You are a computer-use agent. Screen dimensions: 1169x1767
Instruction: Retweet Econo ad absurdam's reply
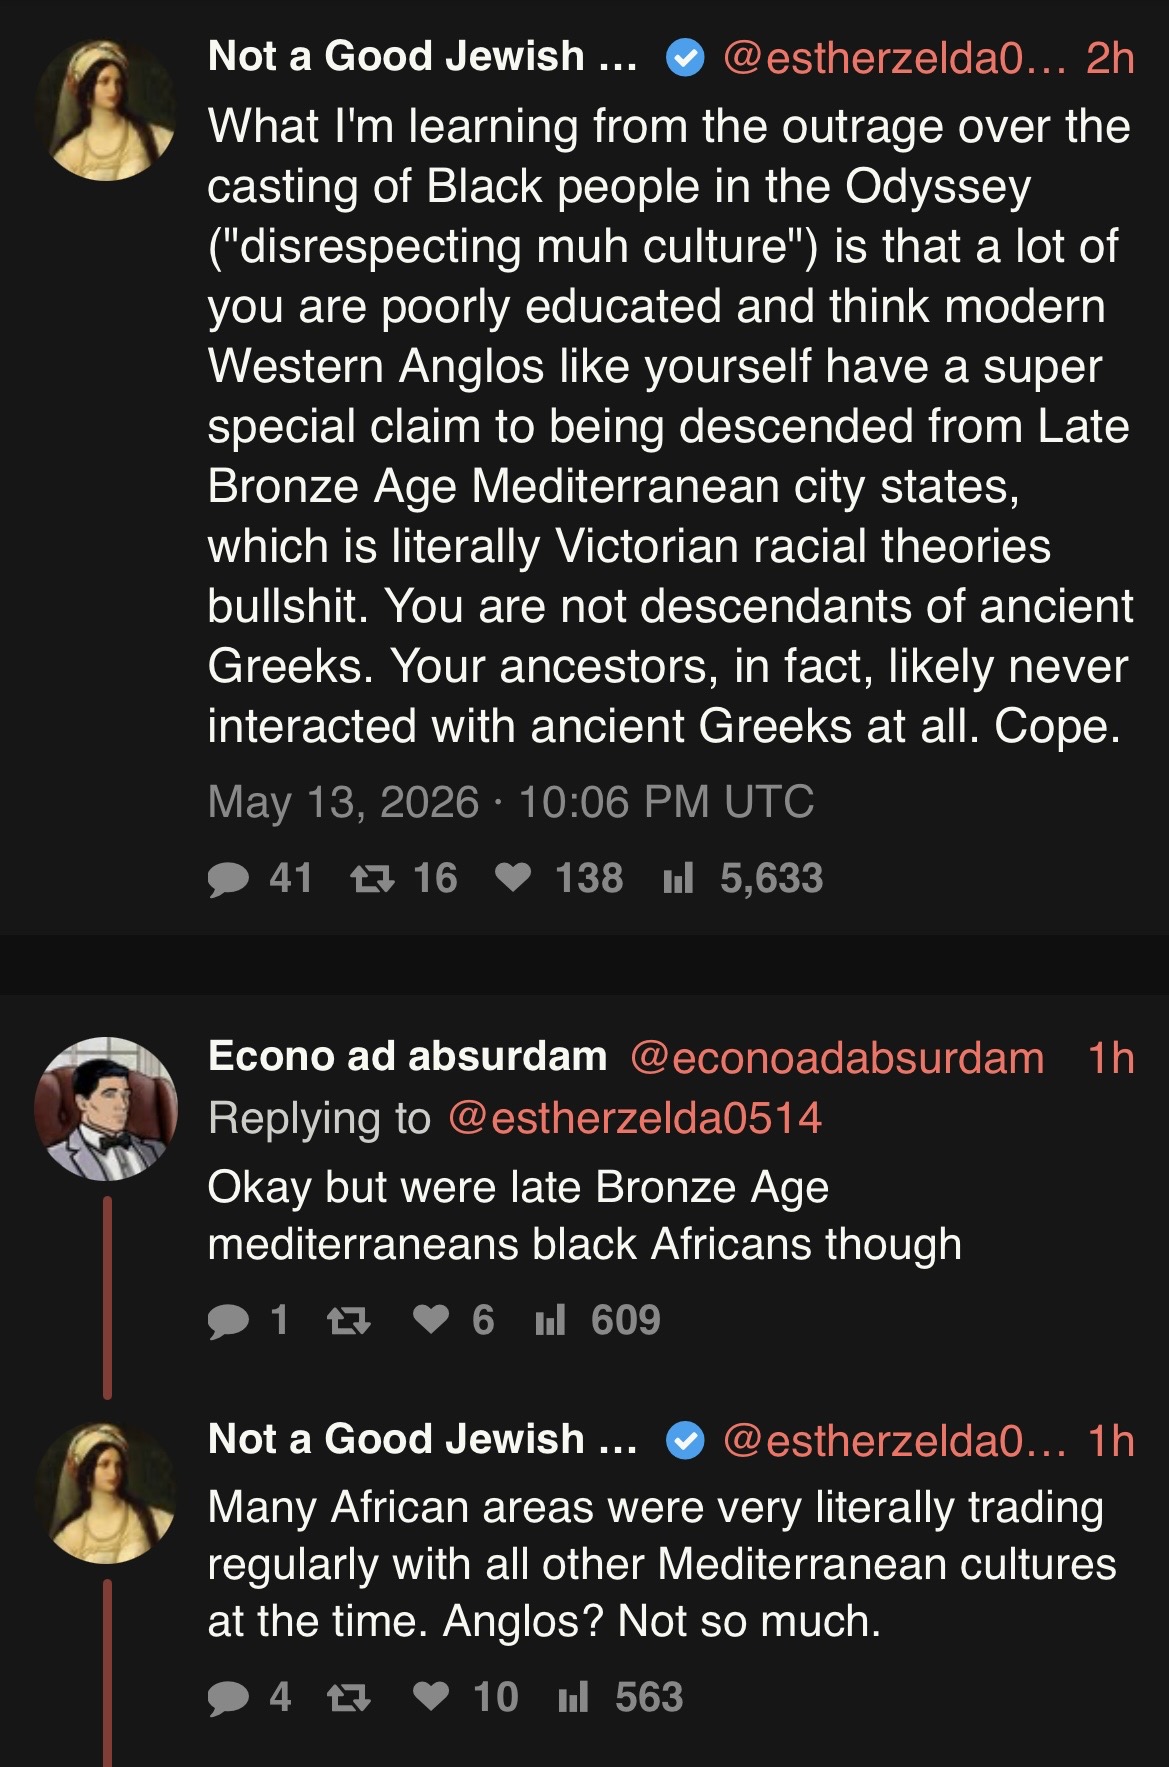pos(349,1321)
